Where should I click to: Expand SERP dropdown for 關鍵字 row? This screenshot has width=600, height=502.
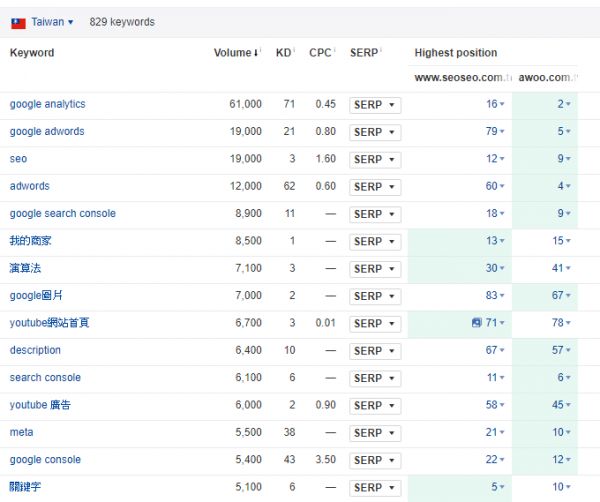pos(375,488)
